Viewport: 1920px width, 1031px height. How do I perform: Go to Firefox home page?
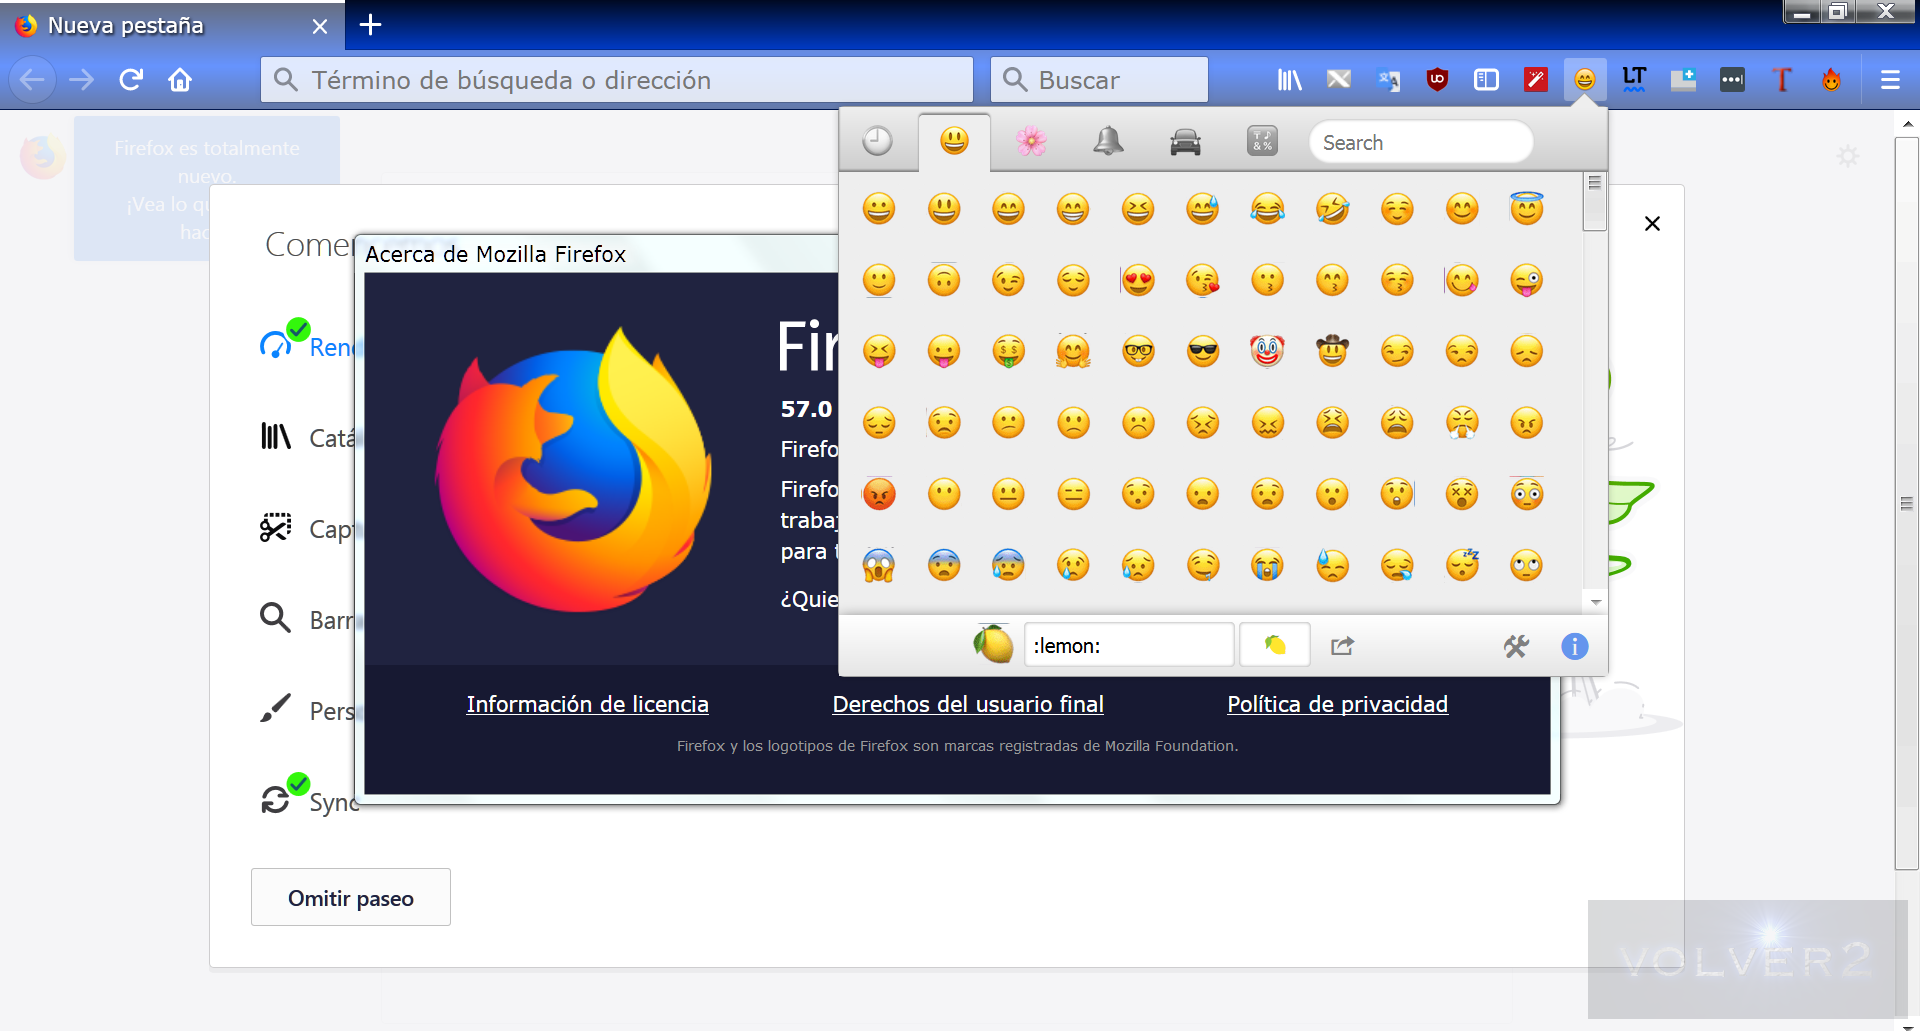pyautogui.click(x=180, y=79)
